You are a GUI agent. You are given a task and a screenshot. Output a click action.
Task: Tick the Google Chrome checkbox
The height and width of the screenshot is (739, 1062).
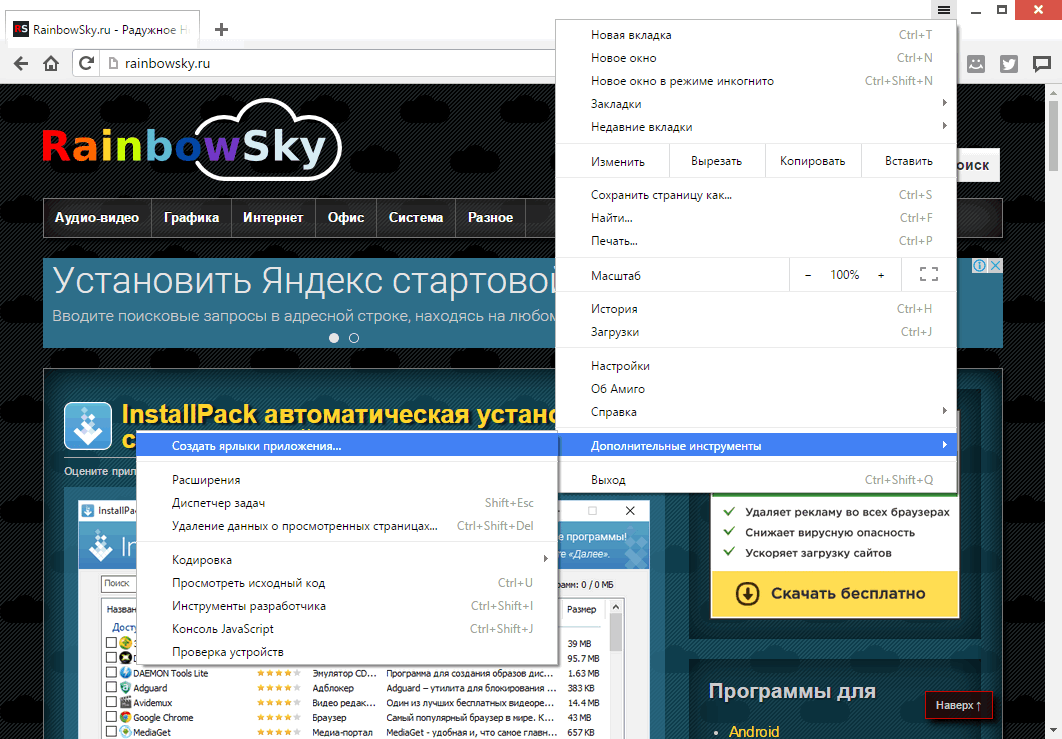[112, 717]
